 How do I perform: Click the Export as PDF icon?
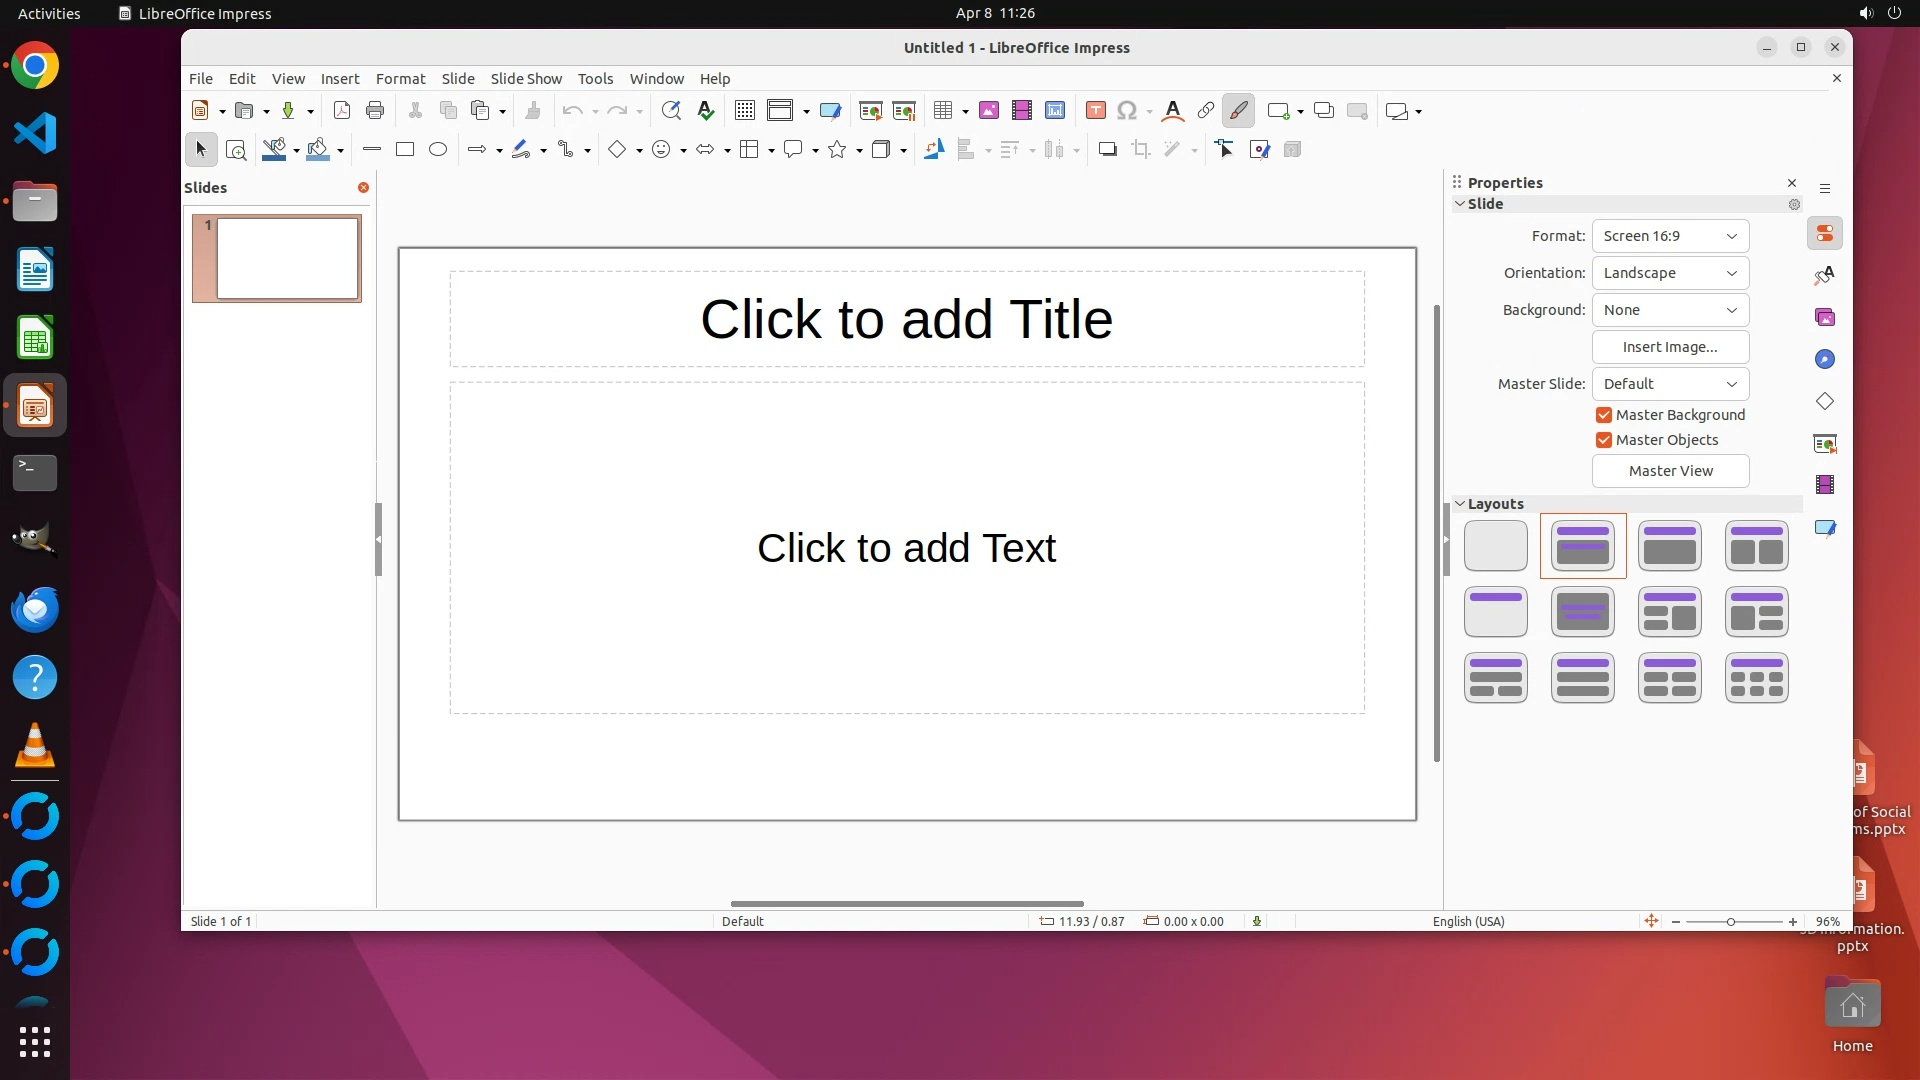tap(342, 111)
